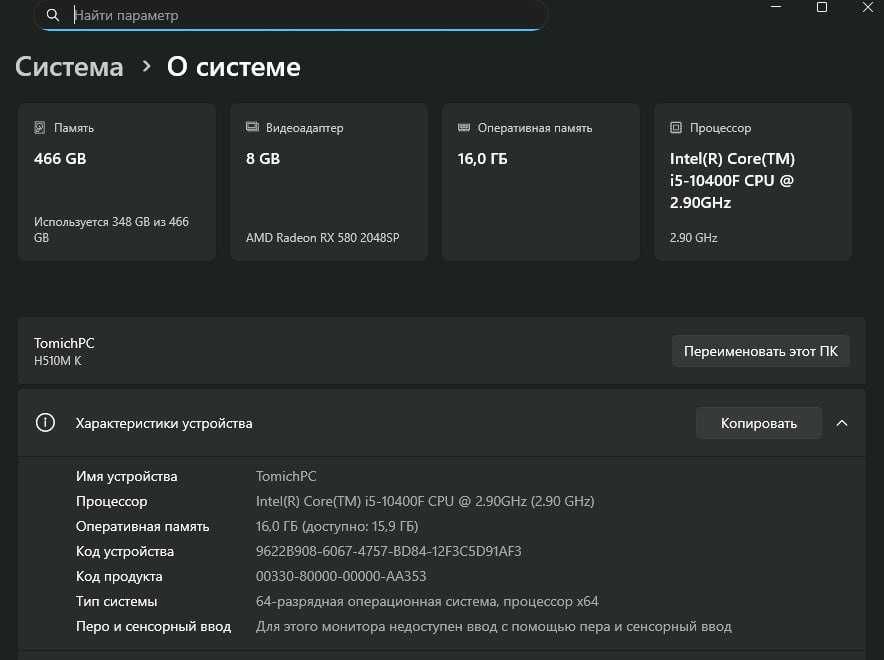Click the search magnifier icon
Screen dimensions: 884x660
point(52,15)
